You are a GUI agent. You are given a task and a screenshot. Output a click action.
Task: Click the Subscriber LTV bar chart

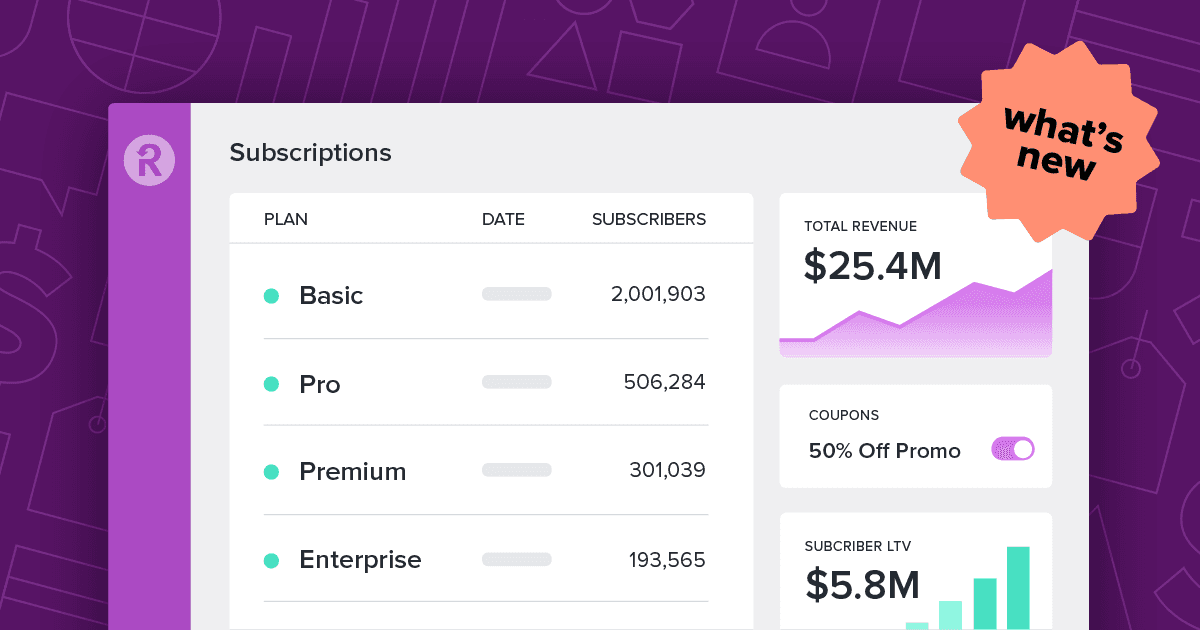[x=967, y=588]
